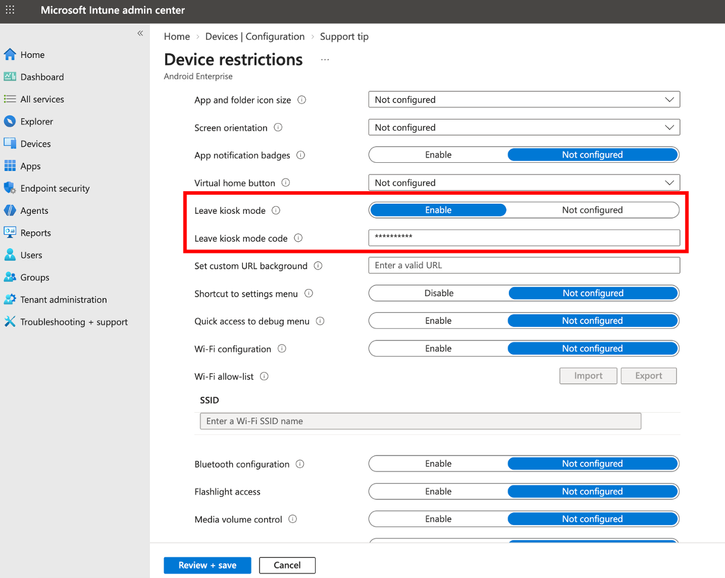Open App and folder icon size dropdown

click(524, 100)
